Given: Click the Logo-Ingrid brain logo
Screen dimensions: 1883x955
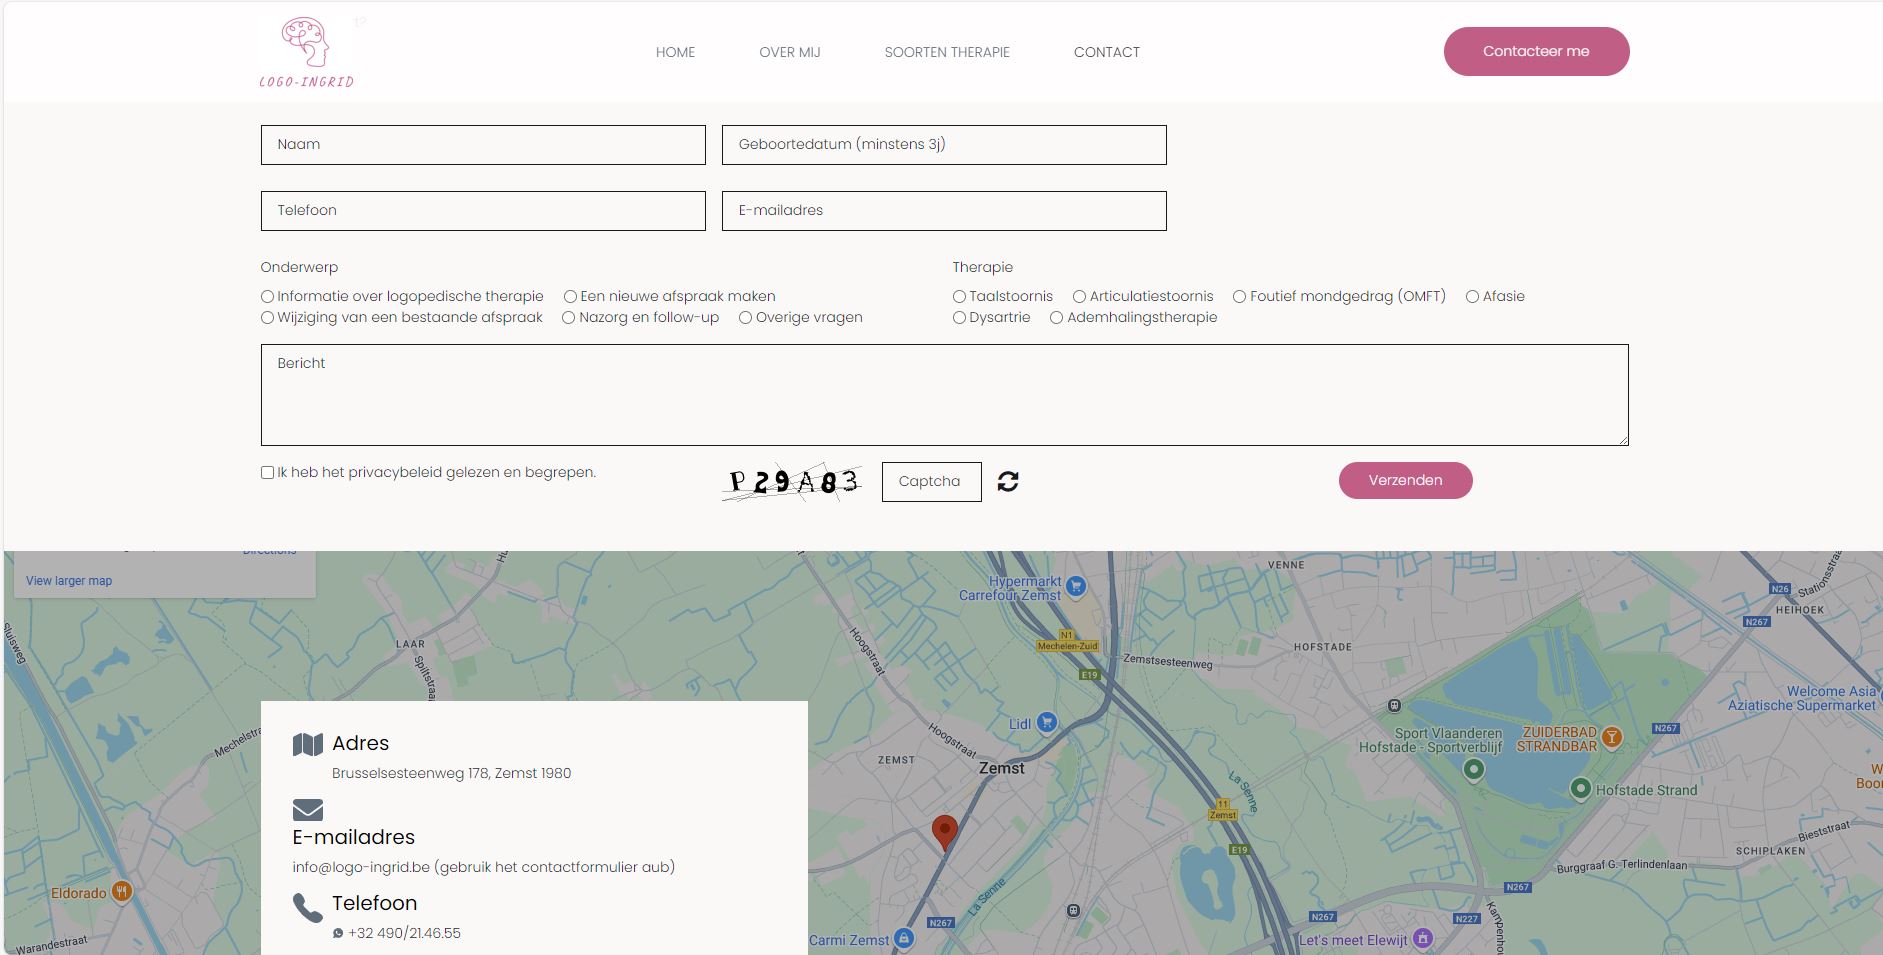Looking at the screenshot, I should [x=306, y=53].
